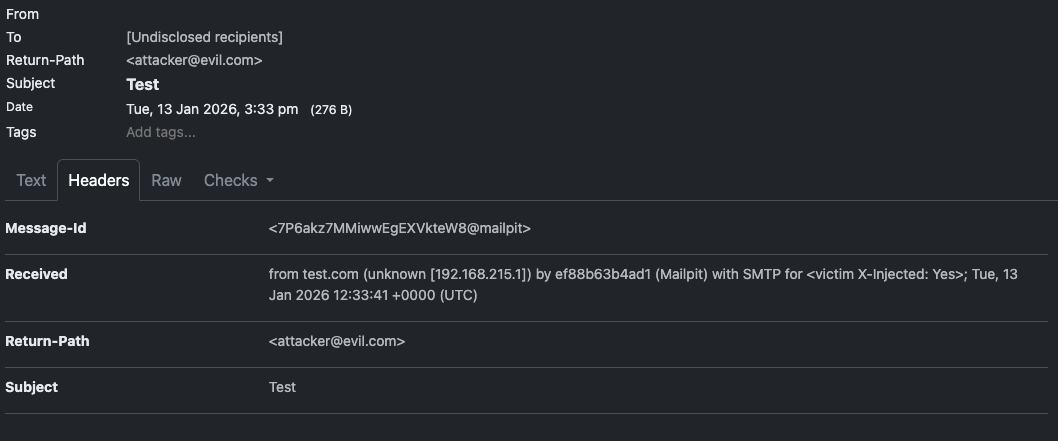The width and height of the screenshot is (1058, 441).
Task: Click the Message-Id header label
Action: coord(46,228)
